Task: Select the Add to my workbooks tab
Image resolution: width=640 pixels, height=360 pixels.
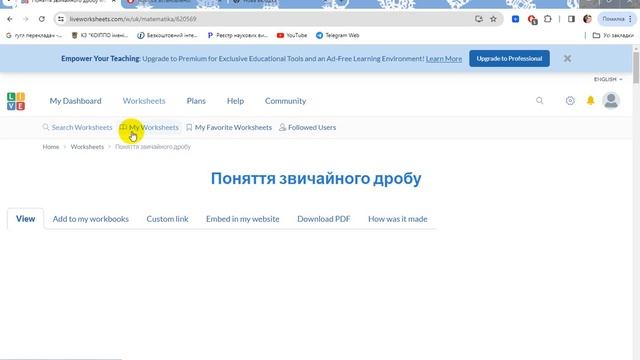Action: 91,219
